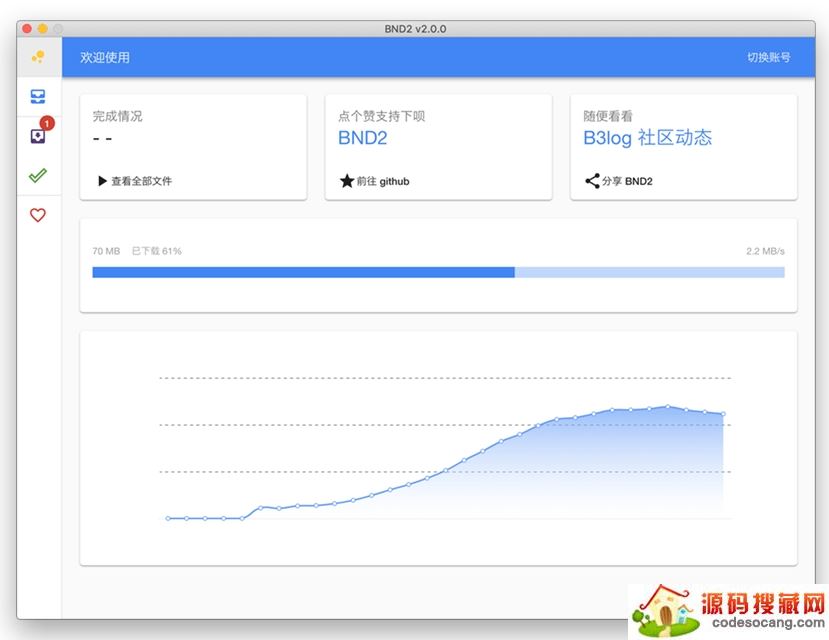This screenshot has width=829, height=640.
Task: Click the download speed area chart
Action: click(445, 448)
